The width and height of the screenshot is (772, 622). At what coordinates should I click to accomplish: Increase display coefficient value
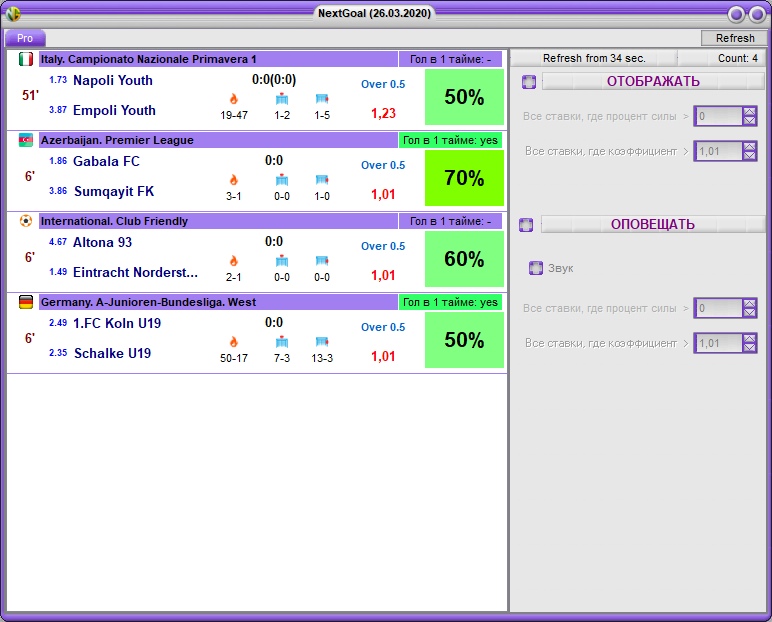(749, 147)
